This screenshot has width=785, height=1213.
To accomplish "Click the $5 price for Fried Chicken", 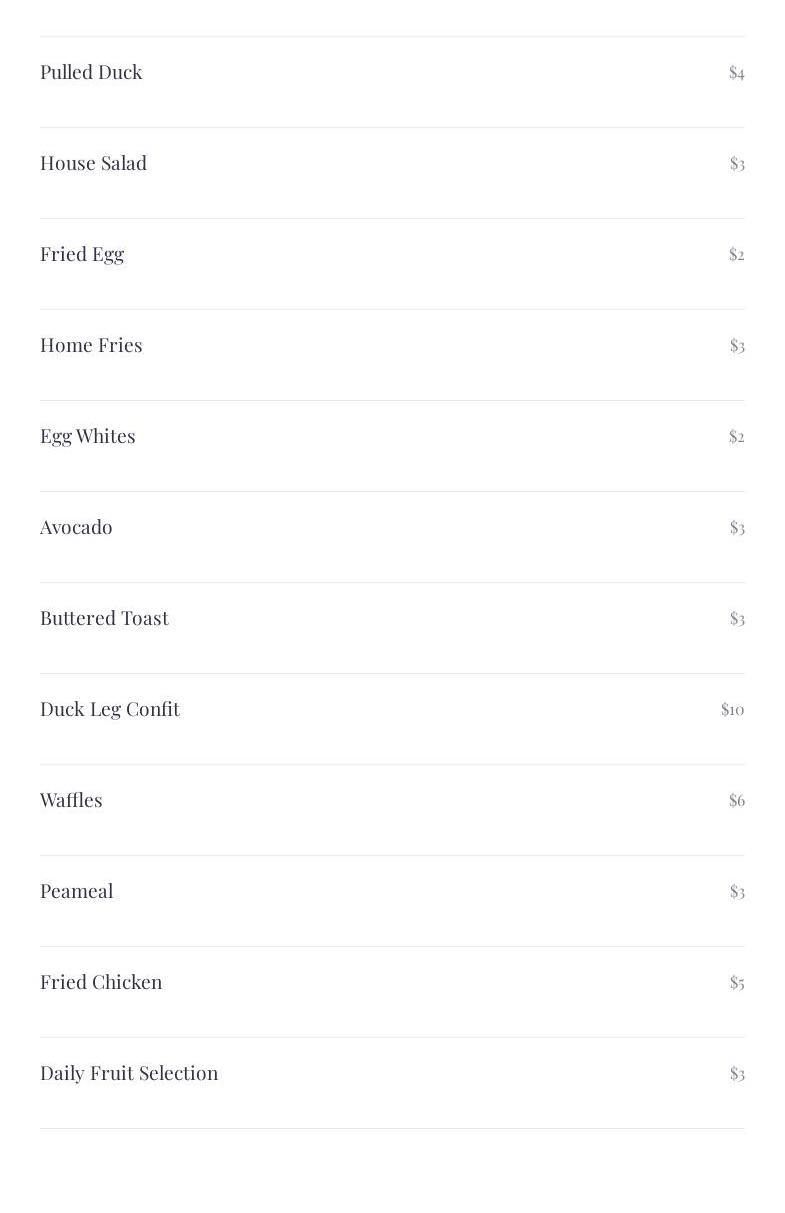I will point(737,982).
